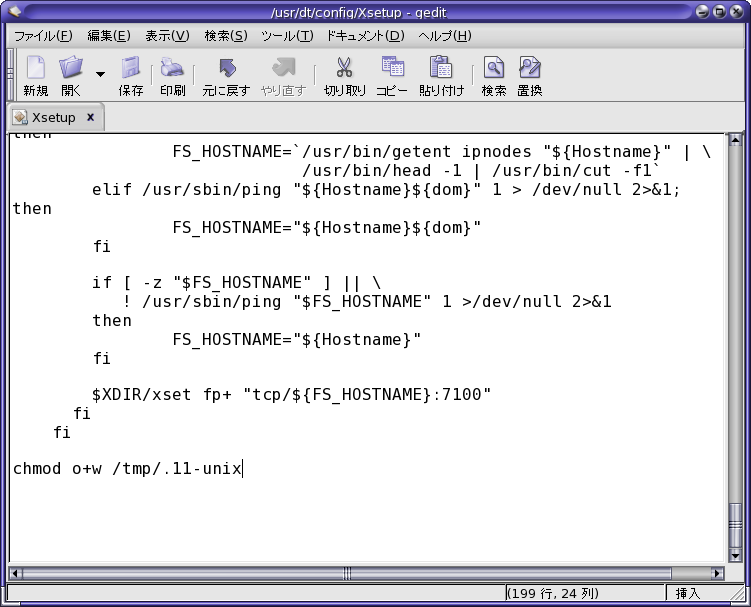751x607 pixels.
Task: Click the 印刷 (Print) toolbar icon
Action: 172,68
